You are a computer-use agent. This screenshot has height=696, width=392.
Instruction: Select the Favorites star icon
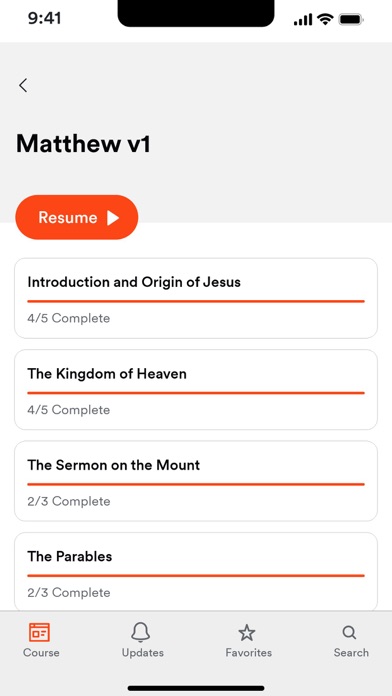tap(247, 633)
